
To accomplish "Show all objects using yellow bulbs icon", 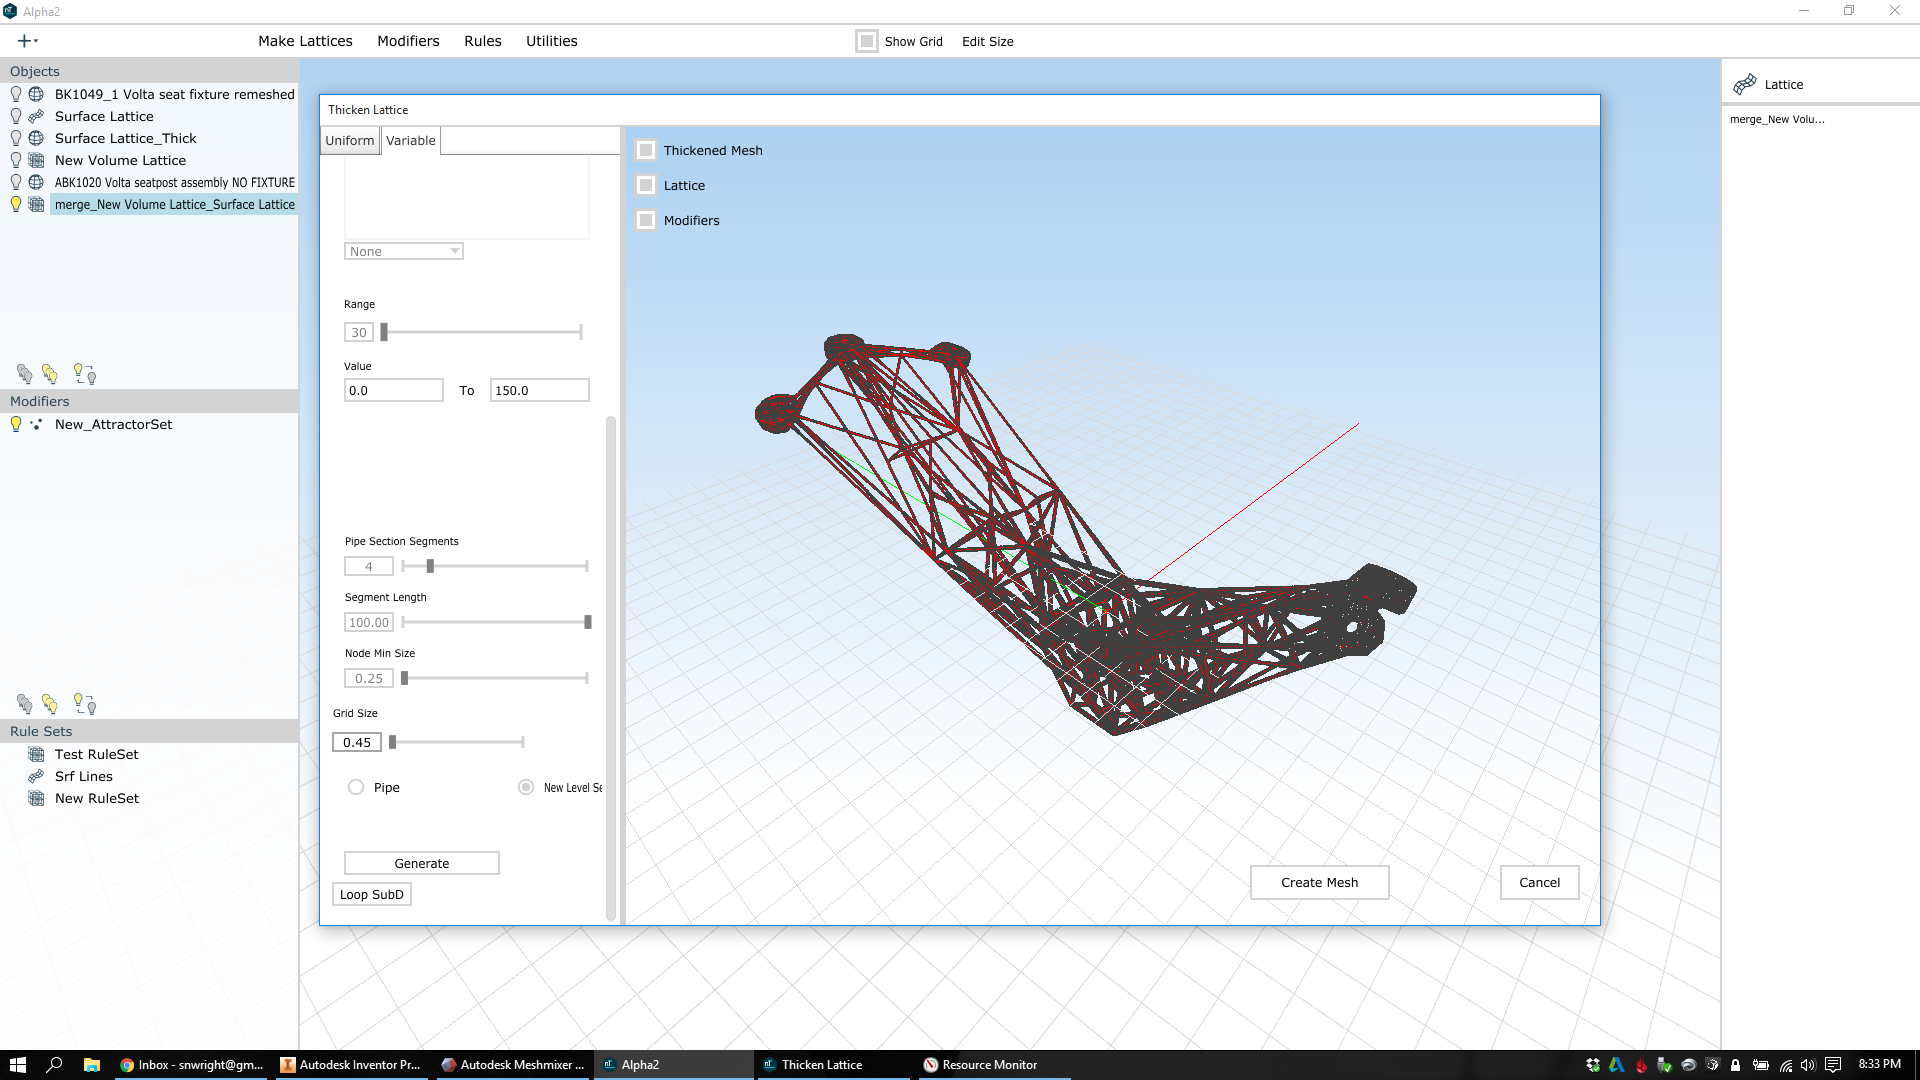I will [x=50, y=374].
